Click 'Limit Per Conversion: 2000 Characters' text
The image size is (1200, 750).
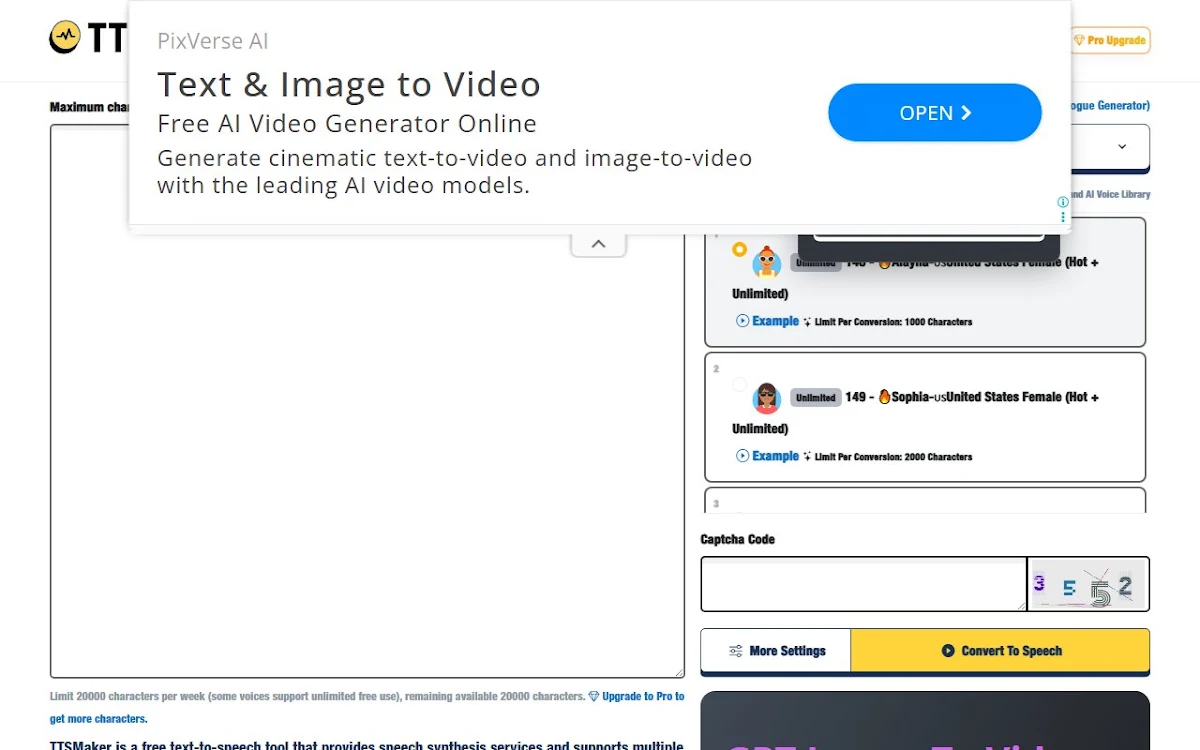pos(893,457)
